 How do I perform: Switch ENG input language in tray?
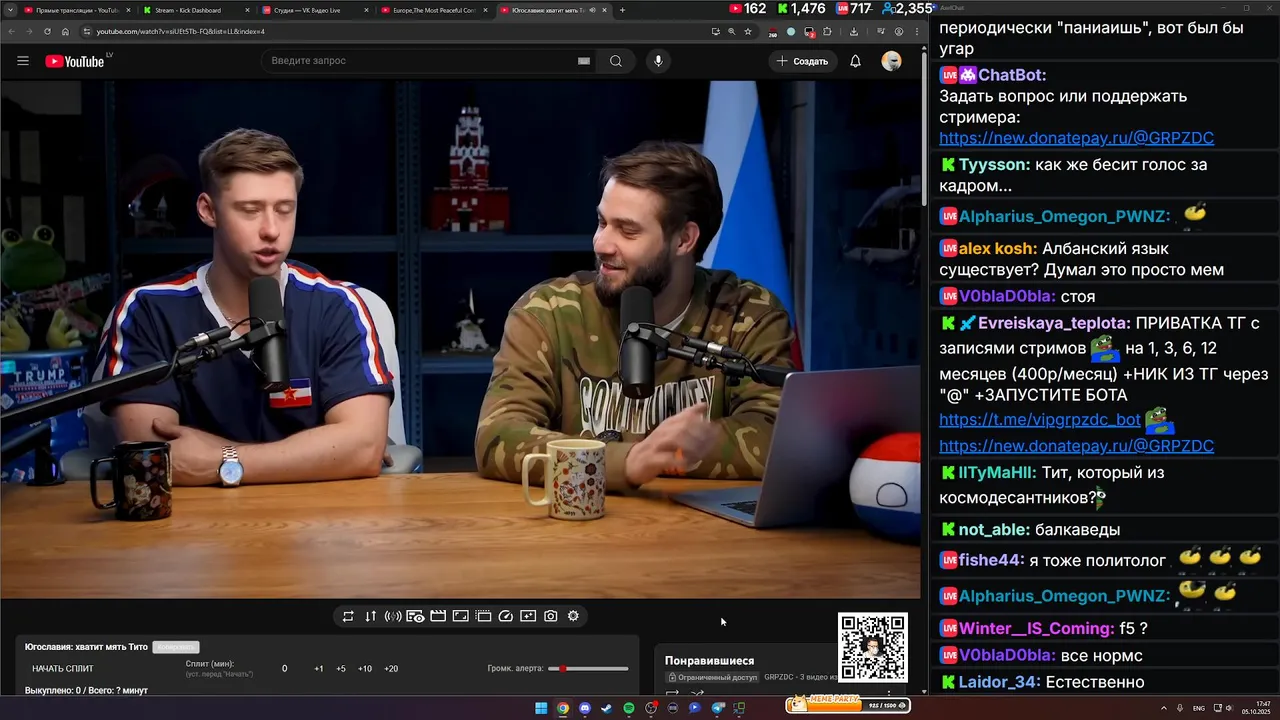1199,708
